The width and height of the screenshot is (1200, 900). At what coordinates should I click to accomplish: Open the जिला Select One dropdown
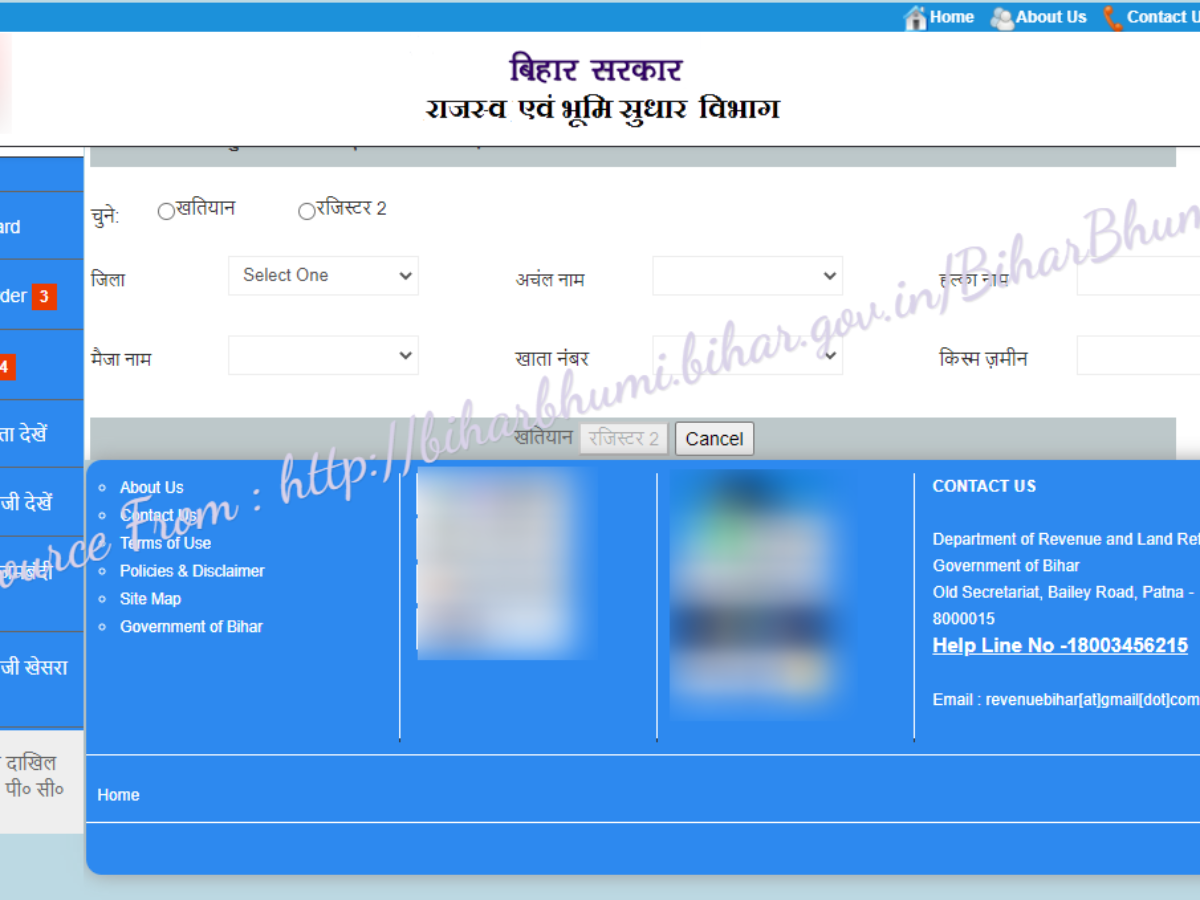323,276
